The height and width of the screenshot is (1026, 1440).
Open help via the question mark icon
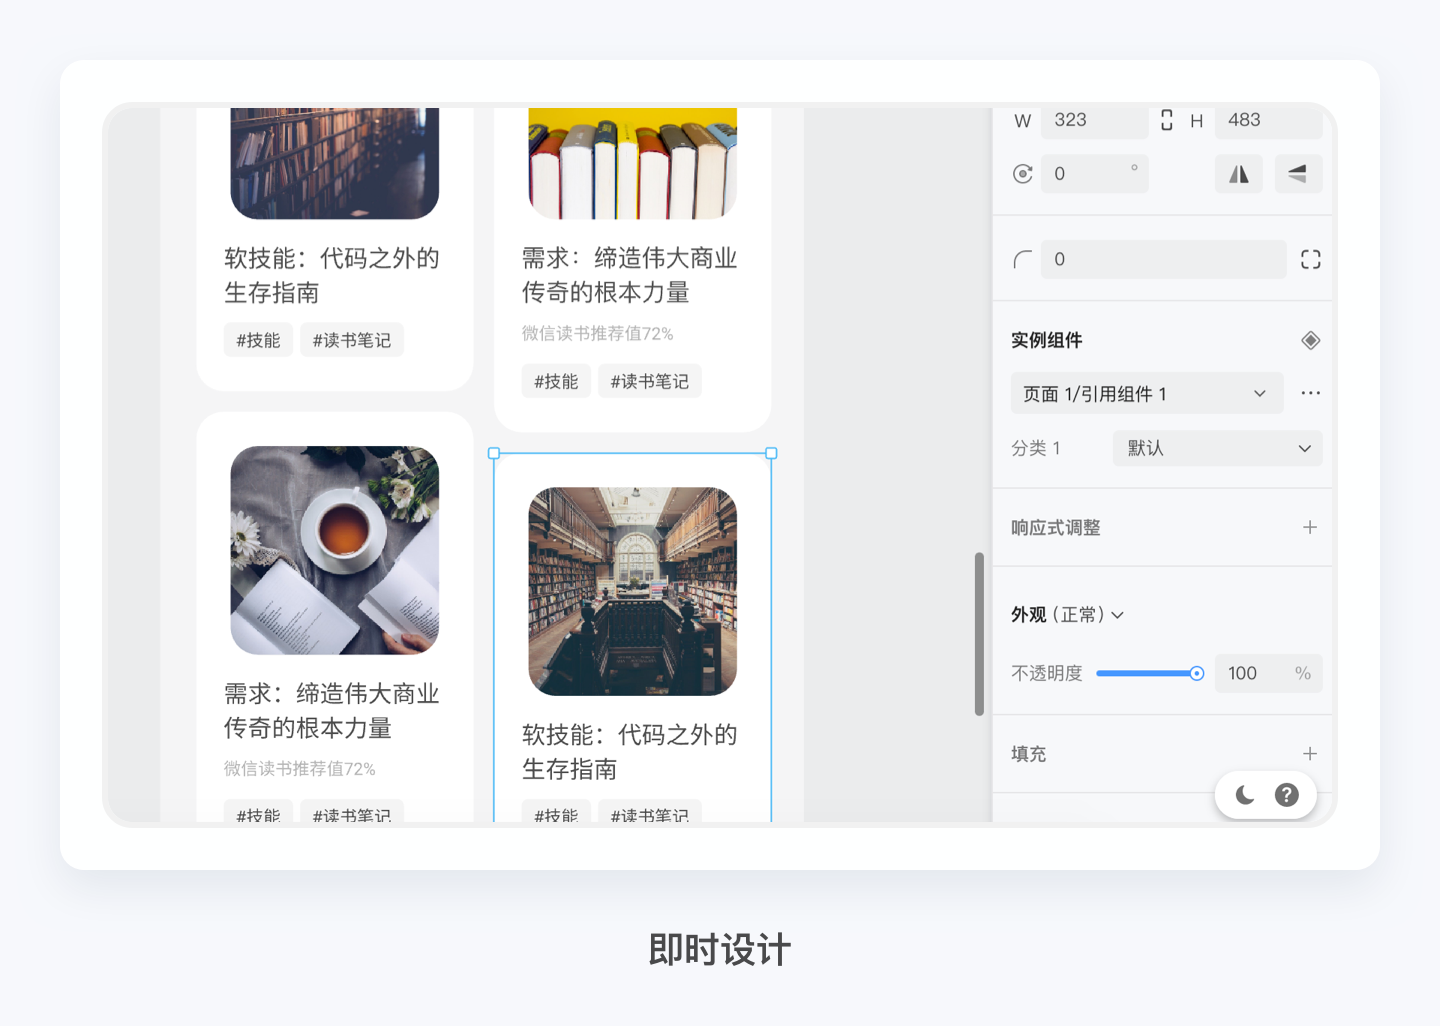(1287, 794)
